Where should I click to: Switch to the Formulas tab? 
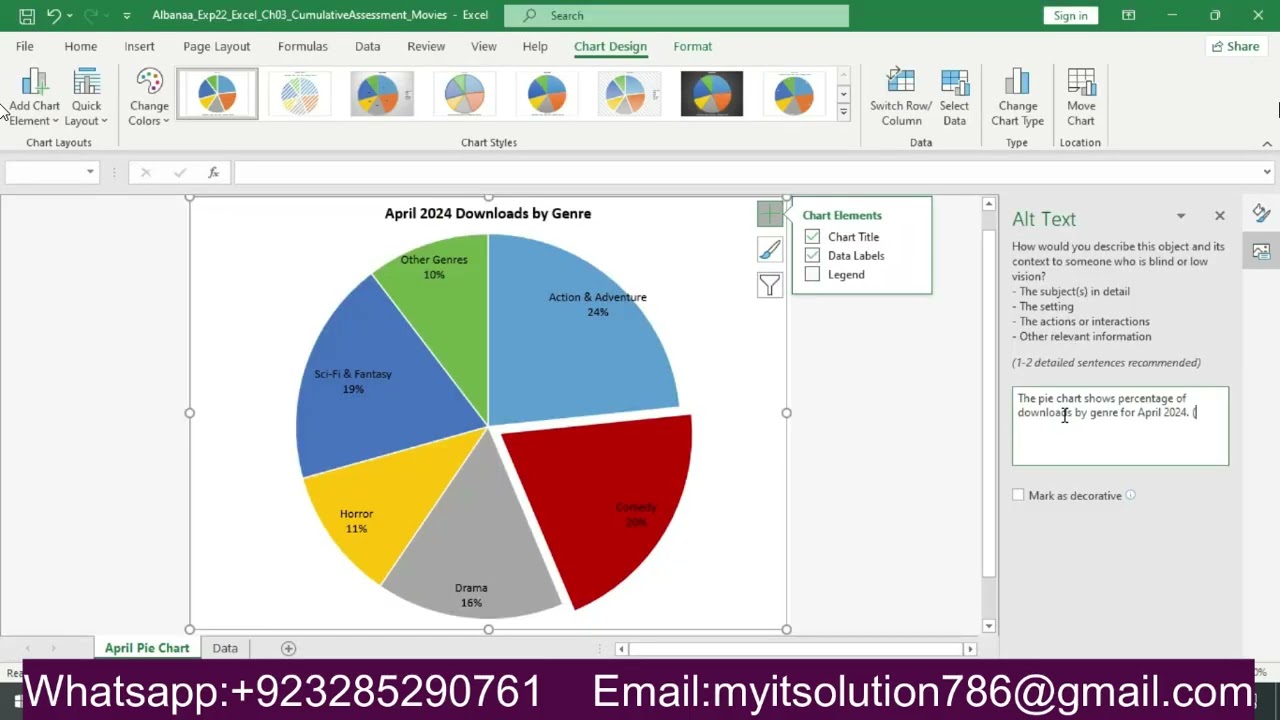tap(303, 46)
